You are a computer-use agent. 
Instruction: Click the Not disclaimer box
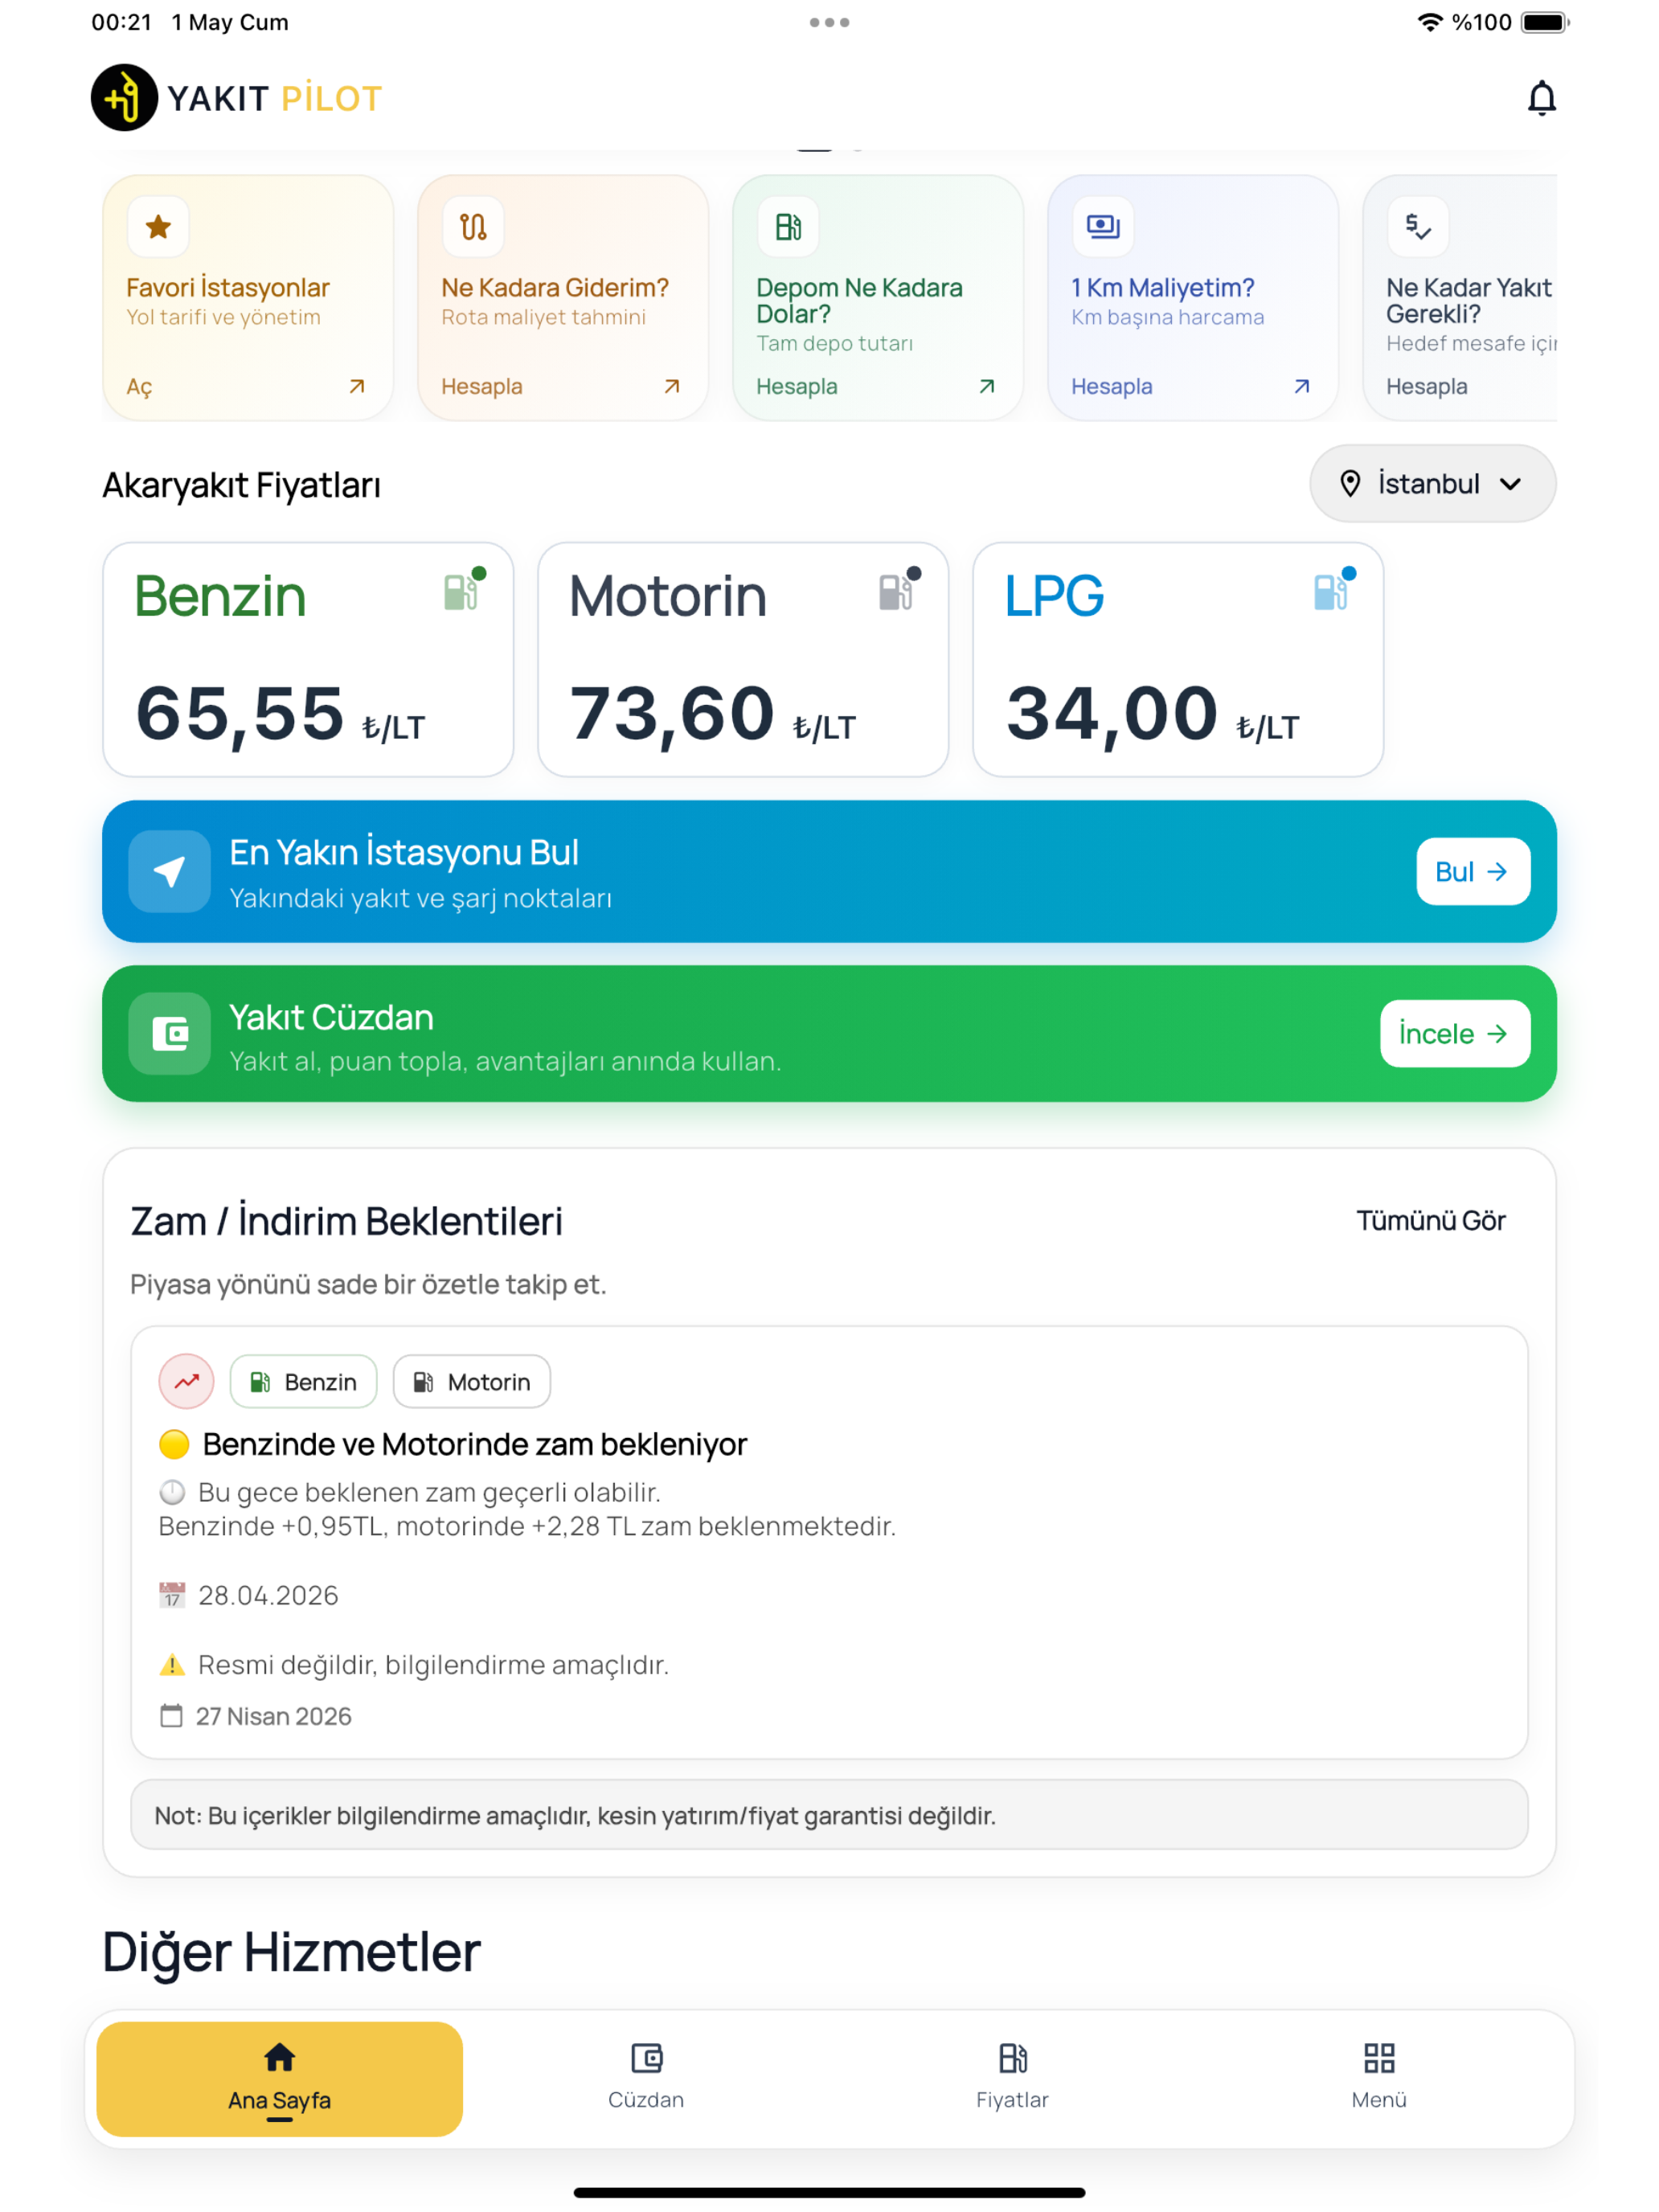coord(829,1815)
